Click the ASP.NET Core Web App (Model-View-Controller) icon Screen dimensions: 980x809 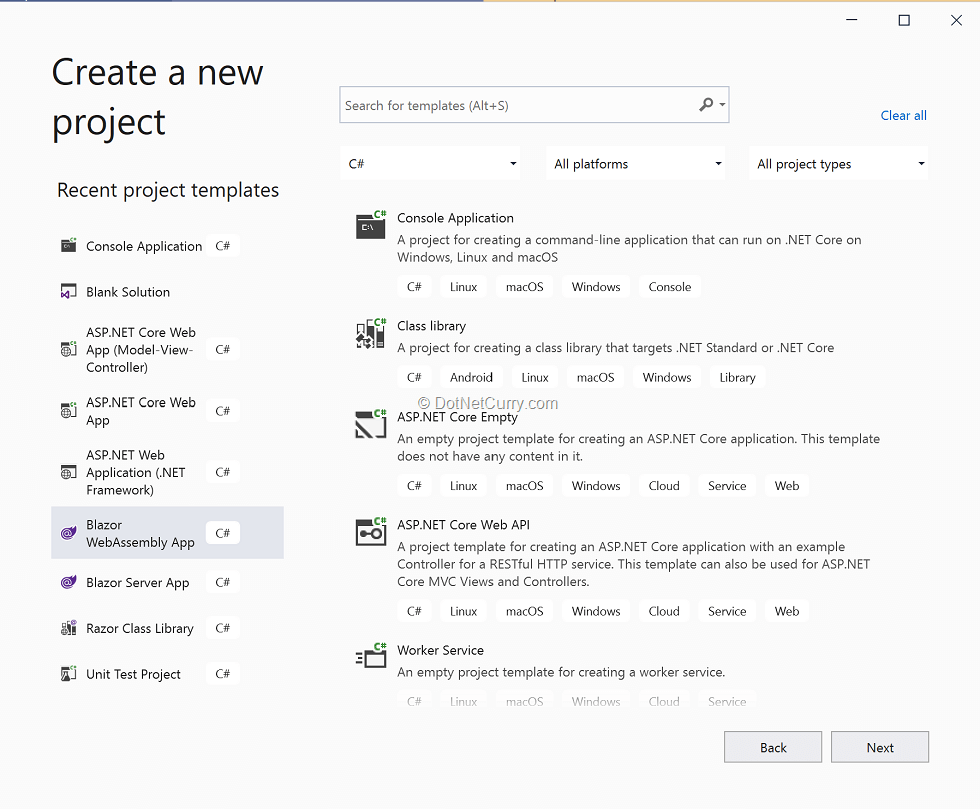[69, 349]
